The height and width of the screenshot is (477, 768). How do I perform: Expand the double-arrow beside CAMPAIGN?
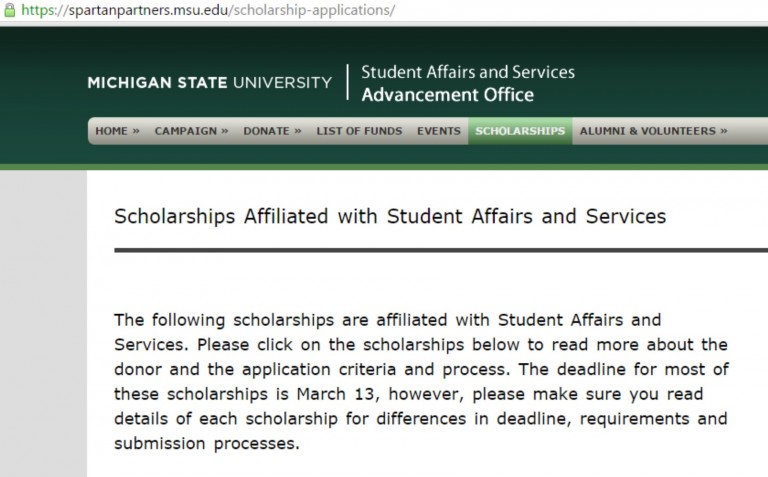tap(225, 131)
